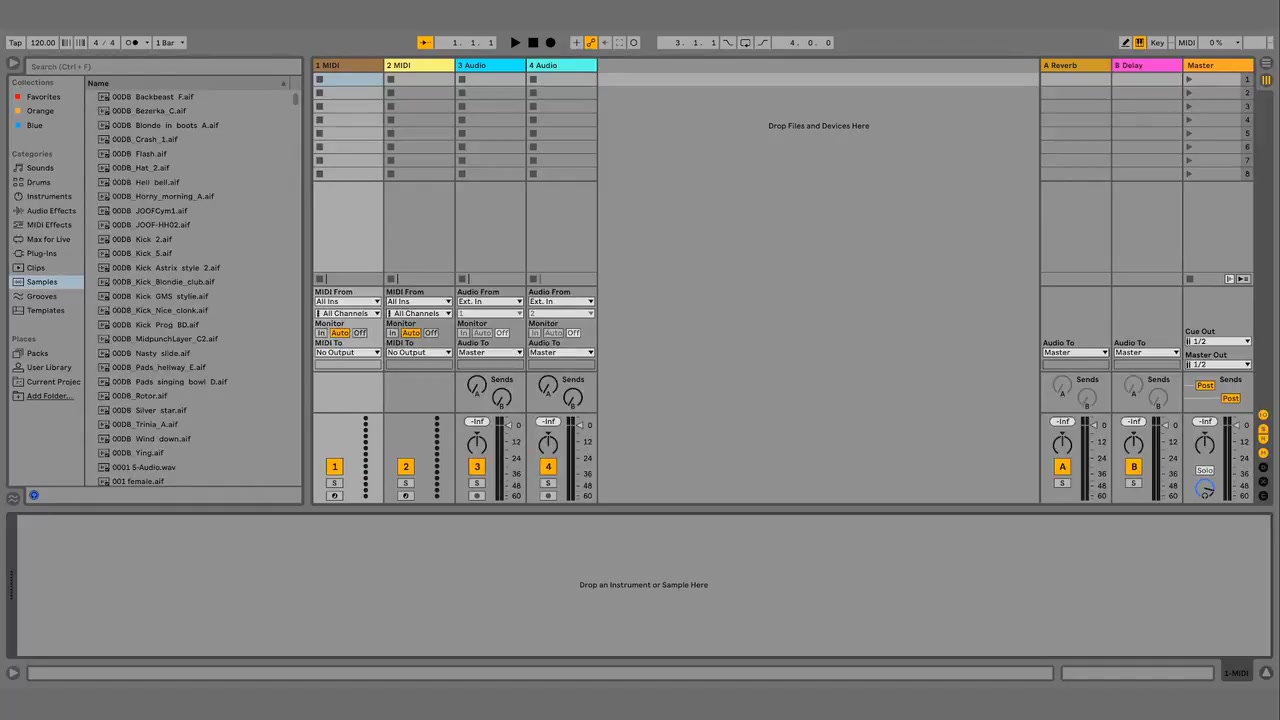
Task: Start Arrangement Record with the circle button
Action: point(550,43)
